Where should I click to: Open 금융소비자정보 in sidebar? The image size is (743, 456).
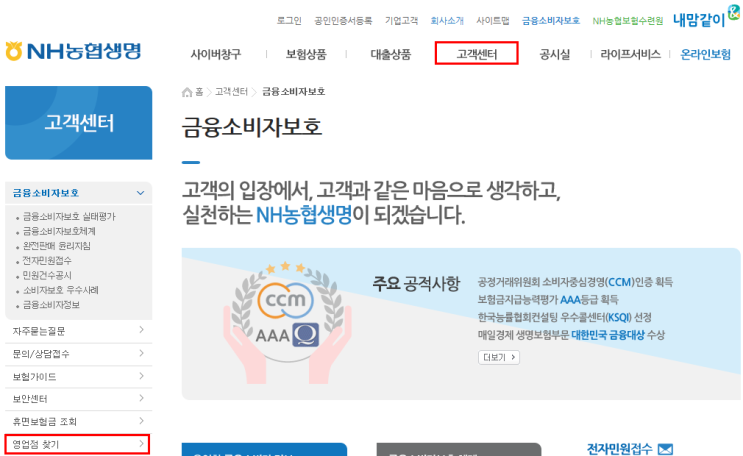pyautogui.click(x=51, y=305)
